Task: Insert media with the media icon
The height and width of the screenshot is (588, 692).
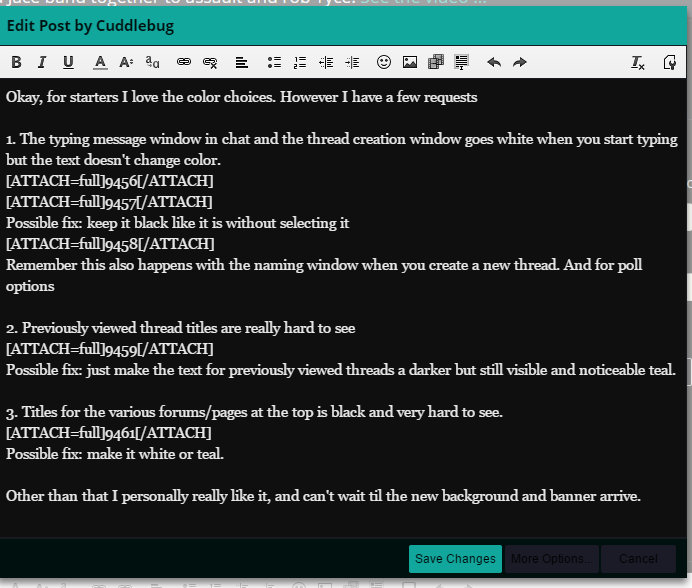Action: 436,62
